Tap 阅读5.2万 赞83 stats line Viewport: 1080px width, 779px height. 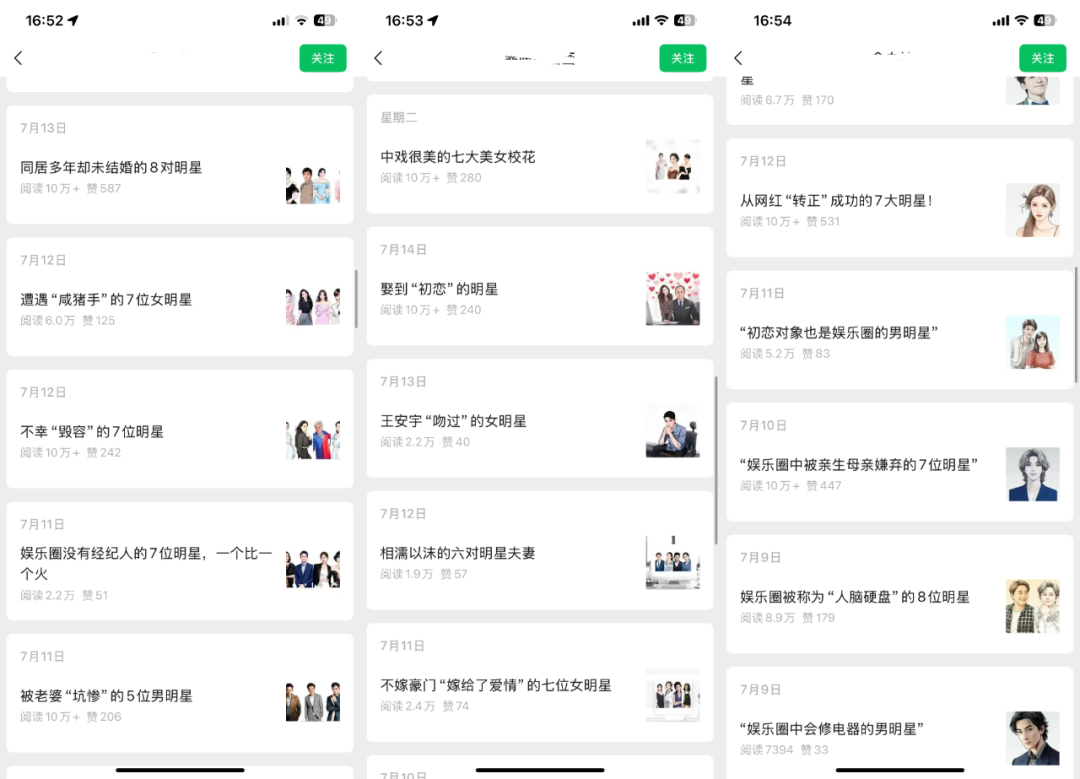tap(785, 353)
